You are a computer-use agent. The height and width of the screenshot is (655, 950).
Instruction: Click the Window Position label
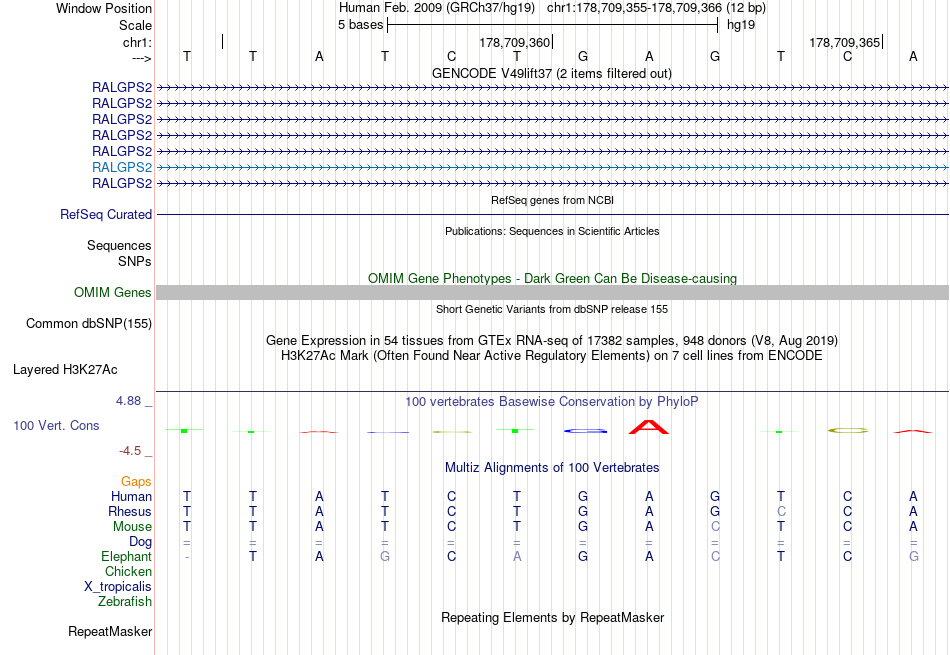104,8
